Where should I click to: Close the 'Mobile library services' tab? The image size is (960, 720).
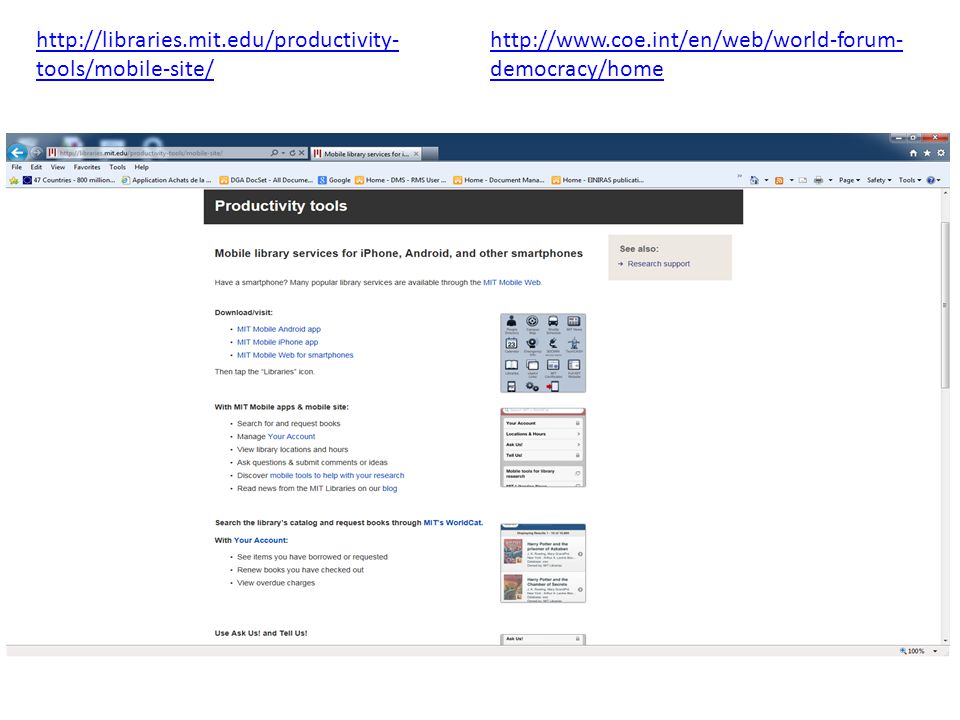tap(416, 154)
